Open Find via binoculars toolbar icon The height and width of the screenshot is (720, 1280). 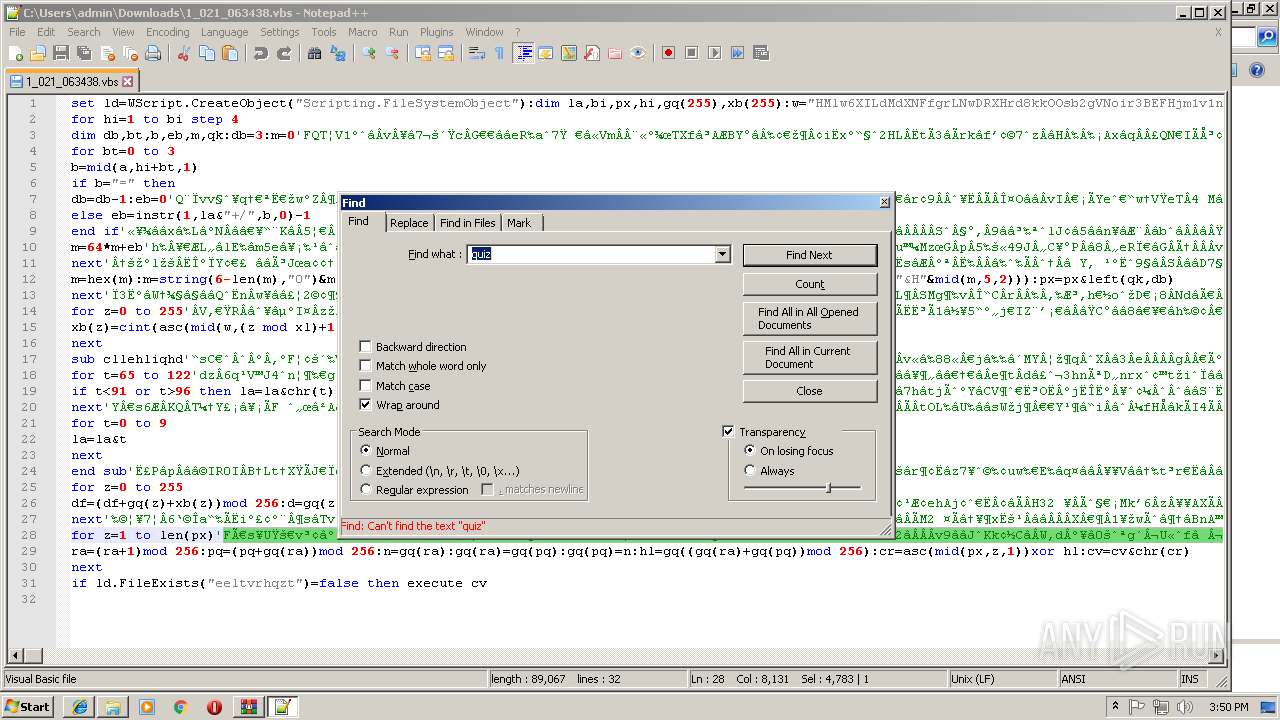pyautogui.click(x=314, y=53)
